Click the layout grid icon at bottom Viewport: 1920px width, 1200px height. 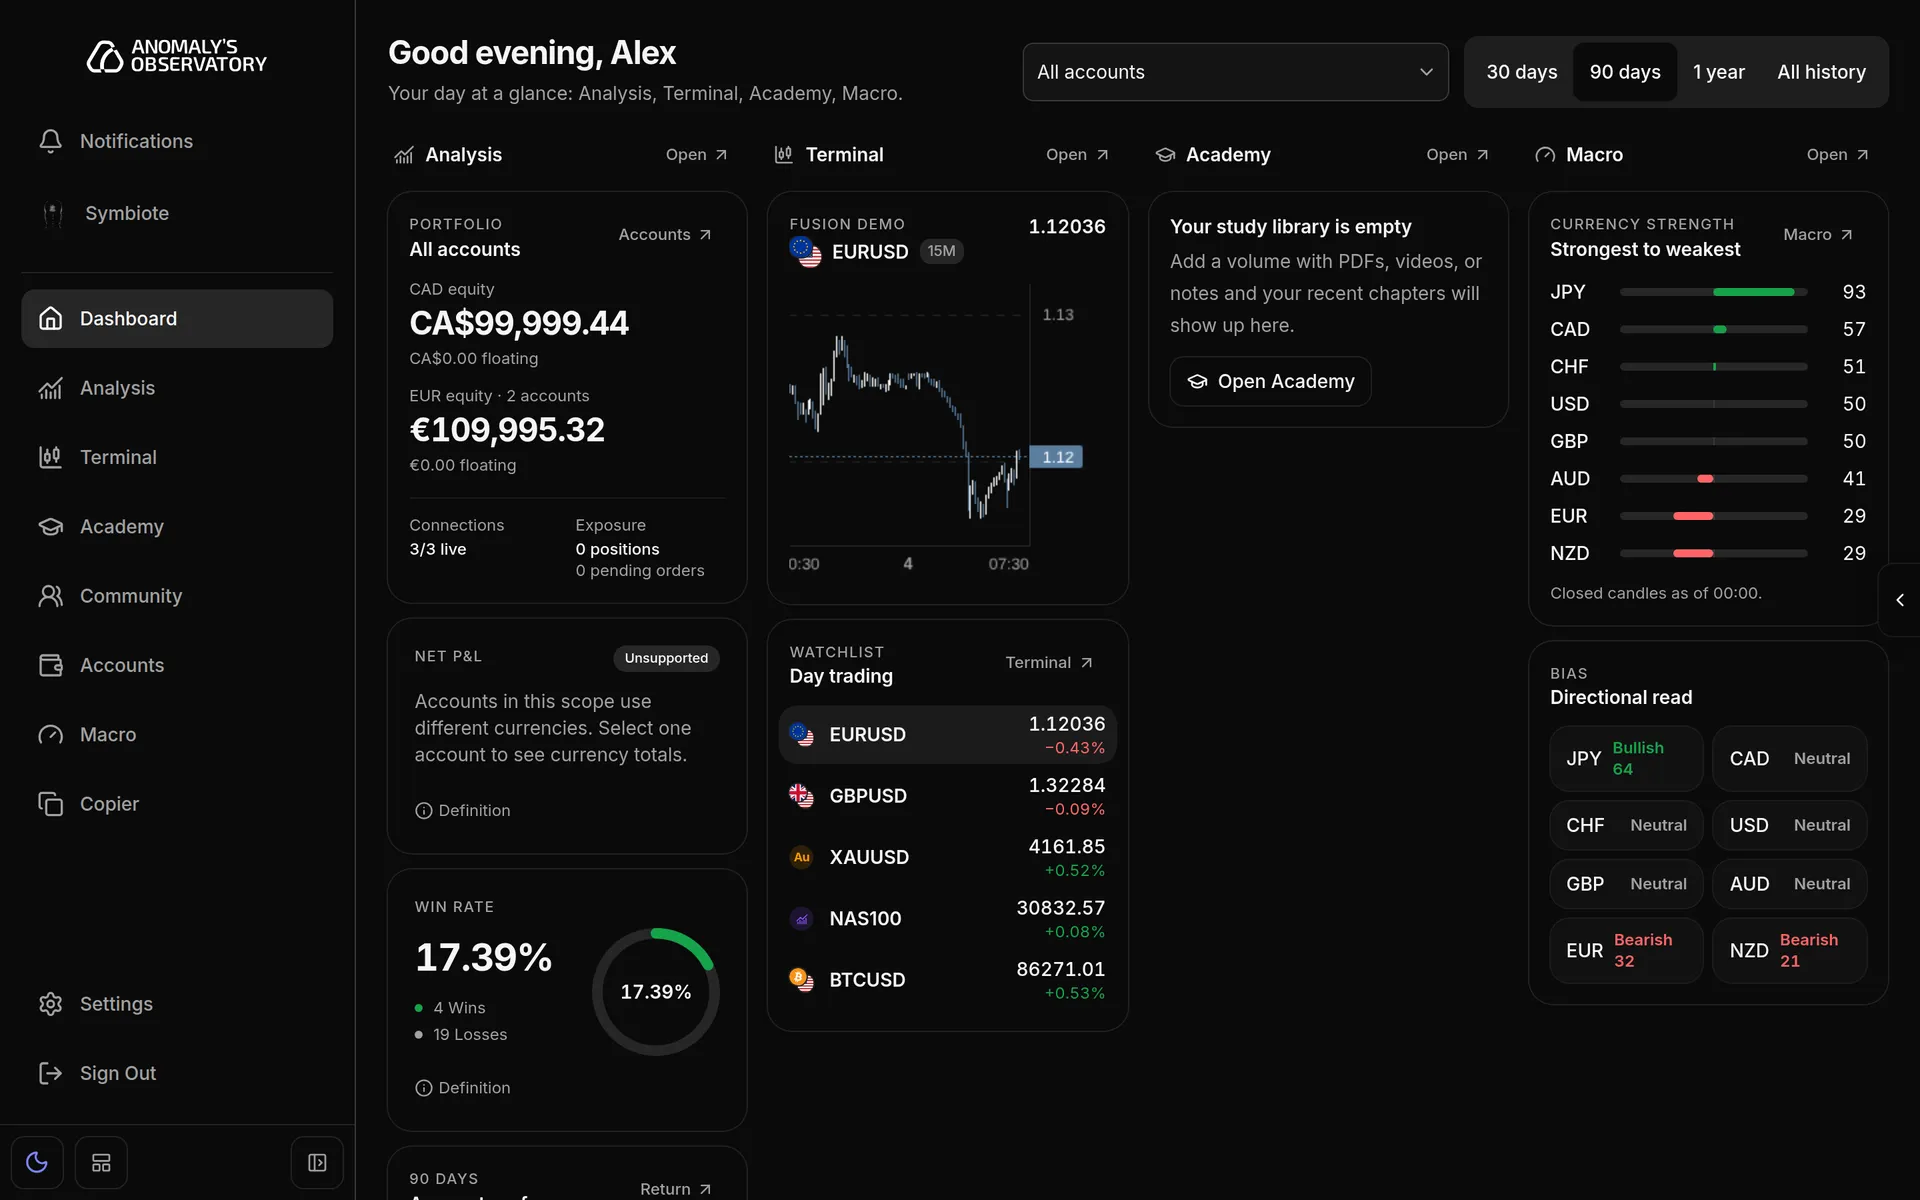[101, 1163]
